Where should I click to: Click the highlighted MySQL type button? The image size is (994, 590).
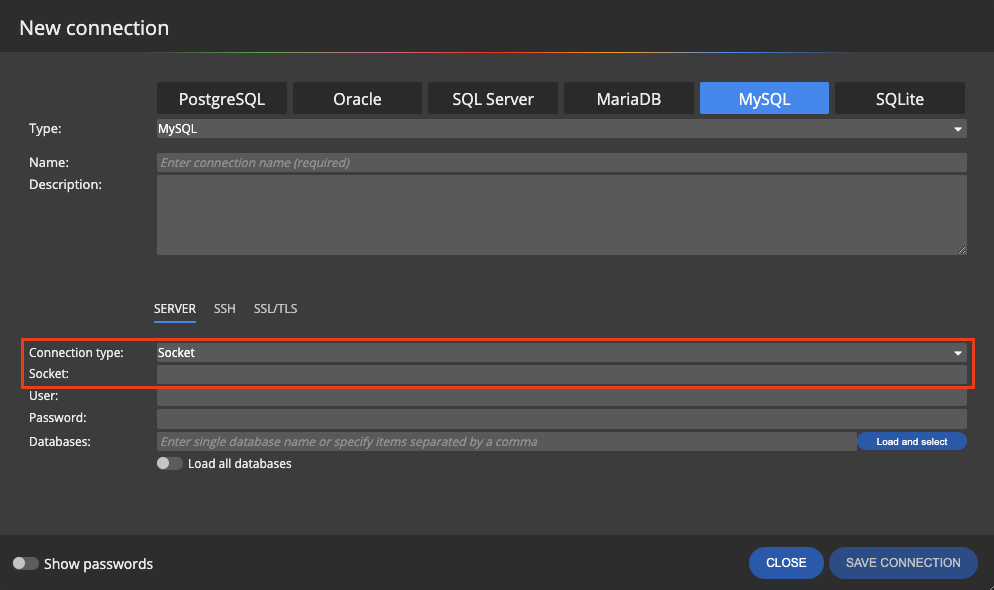click(x=765, y=98)
